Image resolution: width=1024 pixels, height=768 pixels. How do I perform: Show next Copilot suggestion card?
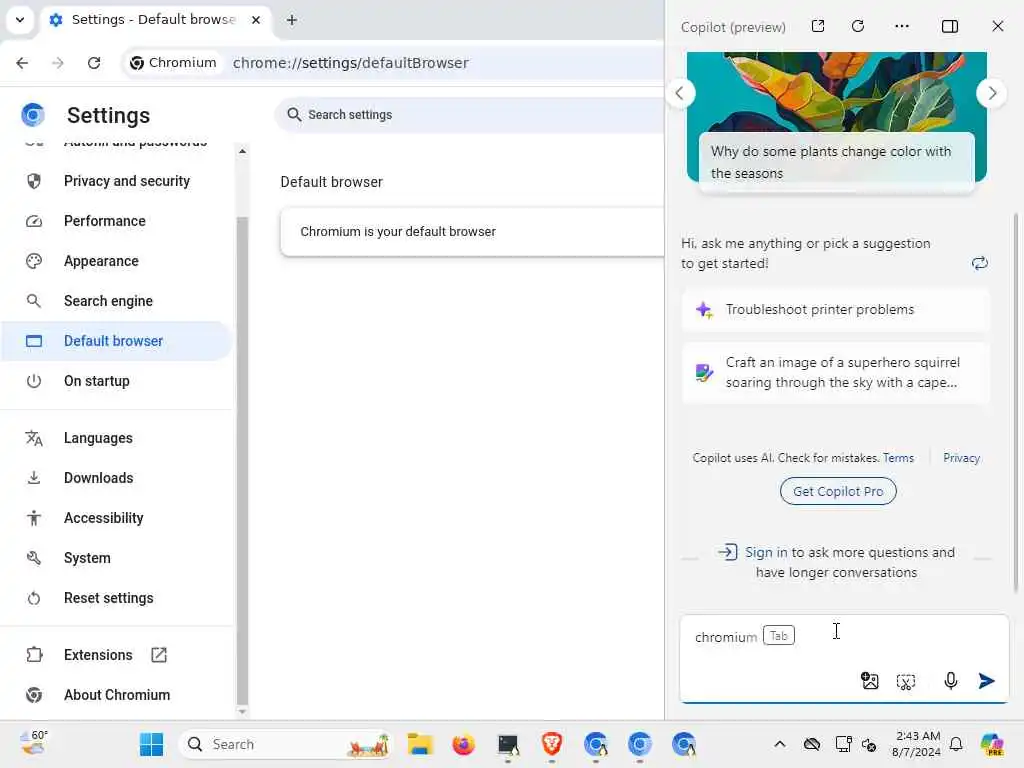click(x=991, y=93)
